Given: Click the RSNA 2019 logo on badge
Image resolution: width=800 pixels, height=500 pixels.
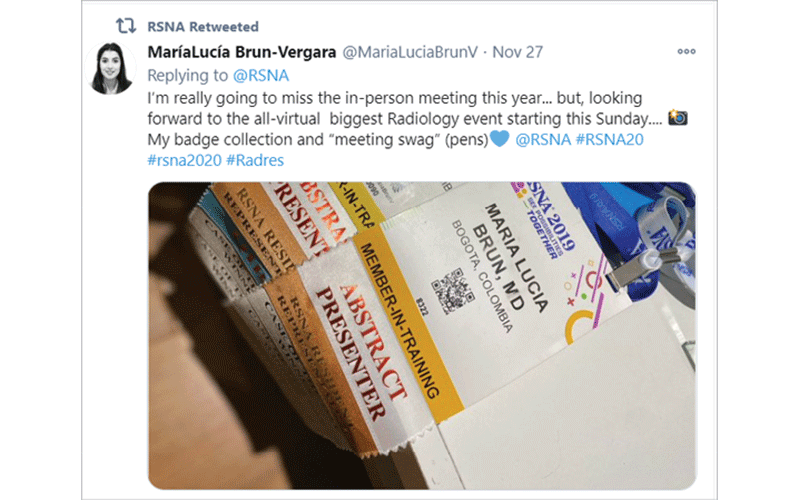Looking at the screenshot, I should click(546, 219).
